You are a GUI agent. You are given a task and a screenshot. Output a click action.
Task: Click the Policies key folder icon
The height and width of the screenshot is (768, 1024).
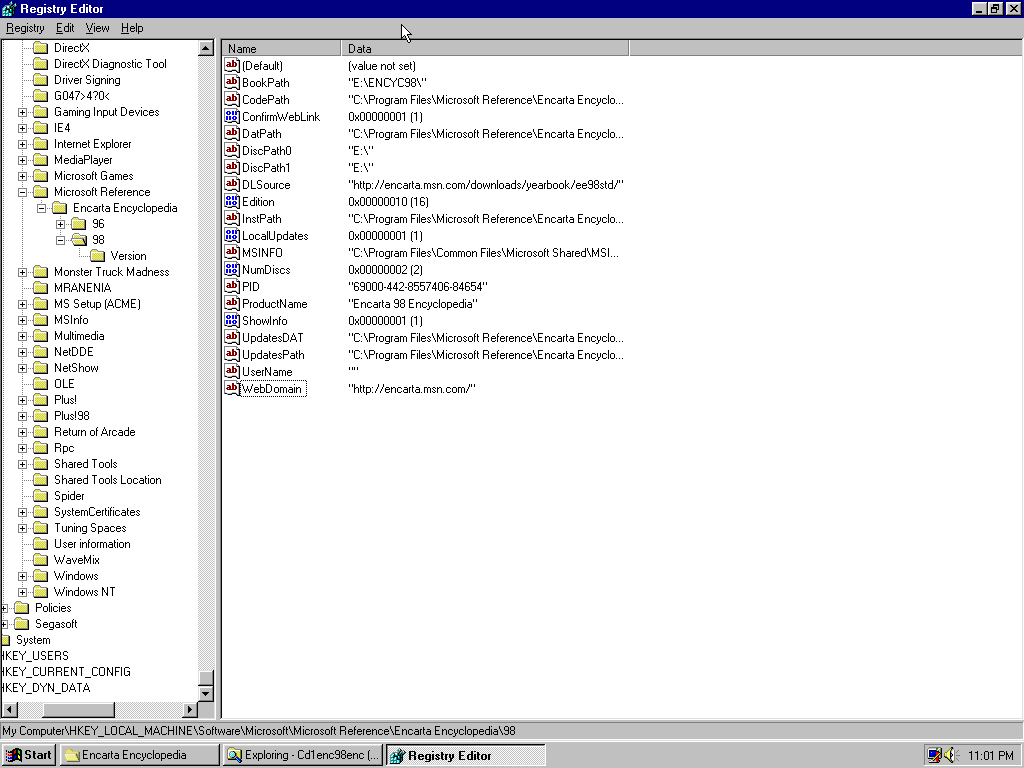pos(22,608)
